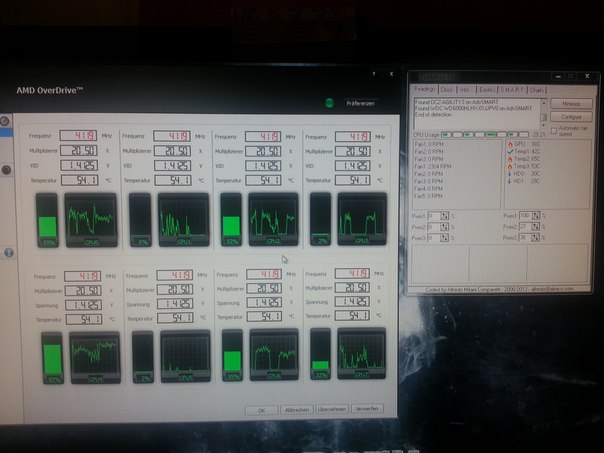604x453 pixels.
Task: Open the AMD OverDrive help question mark
Action: pyautogui.click(x=373, y=74)
